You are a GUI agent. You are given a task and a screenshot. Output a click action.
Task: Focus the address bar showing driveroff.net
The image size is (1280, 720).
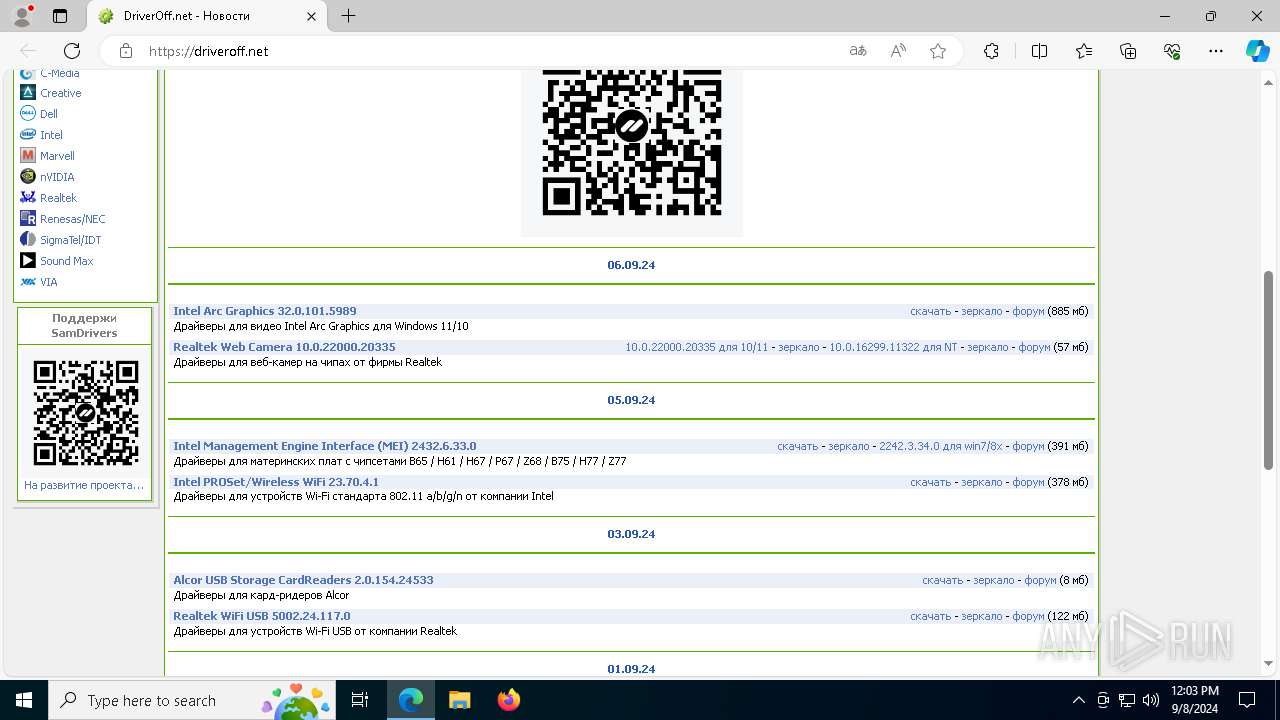click(x=490, y=51)
